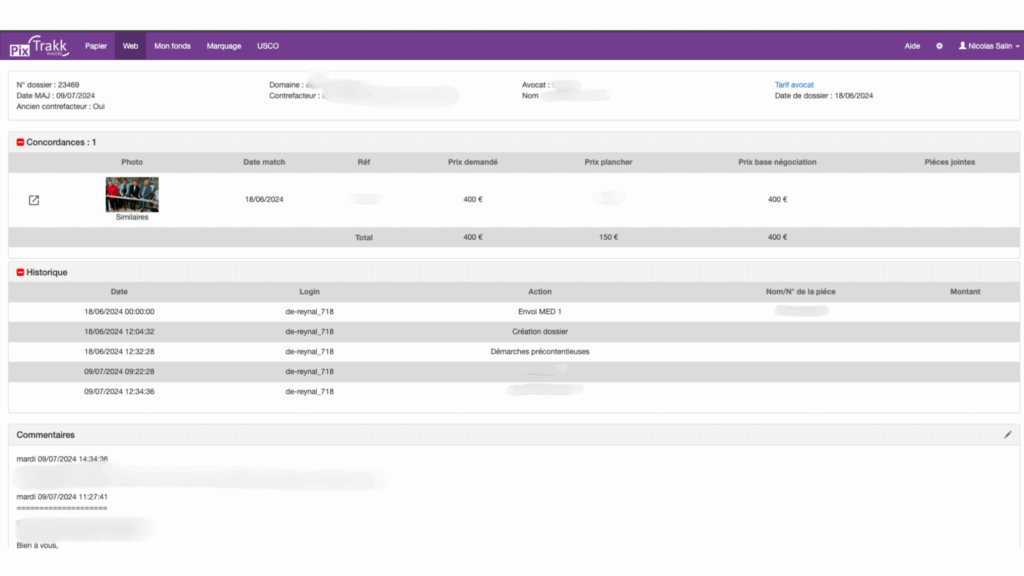The image size is (1024, 576).
Task: Collapse the Concordances section with red minus
Action: 20,143
